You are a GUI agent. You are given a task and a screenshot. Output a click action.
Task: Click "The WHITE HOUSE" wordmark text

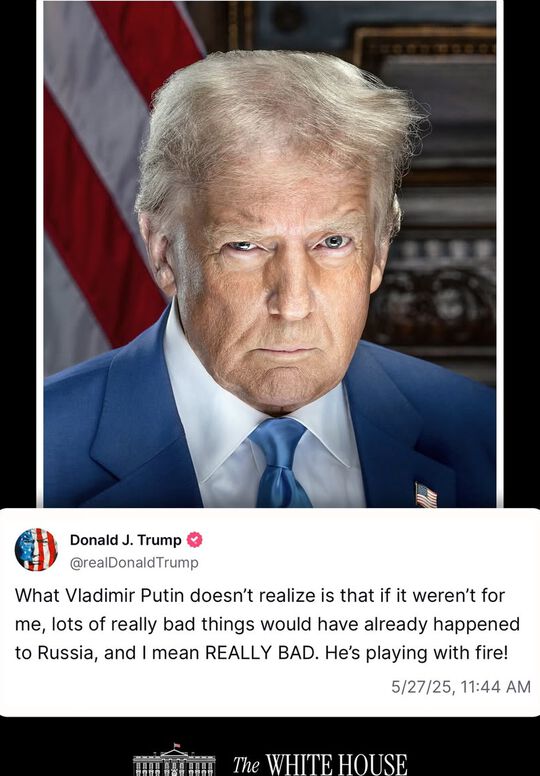[320, 764]
